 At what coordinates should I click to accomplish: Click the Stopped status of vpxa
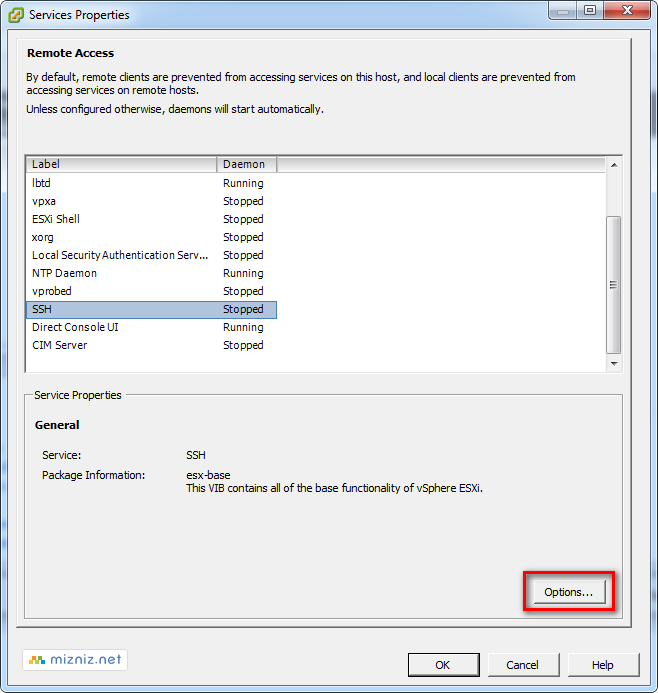point(243,201)
